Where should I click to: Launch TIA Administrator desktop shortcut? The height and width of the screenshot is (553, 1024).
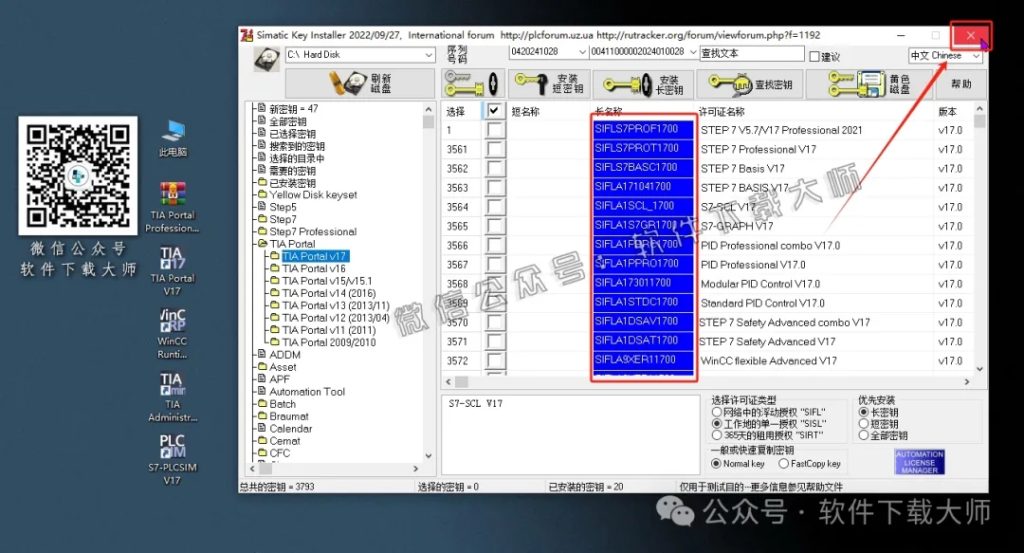[x=172, y=397]
